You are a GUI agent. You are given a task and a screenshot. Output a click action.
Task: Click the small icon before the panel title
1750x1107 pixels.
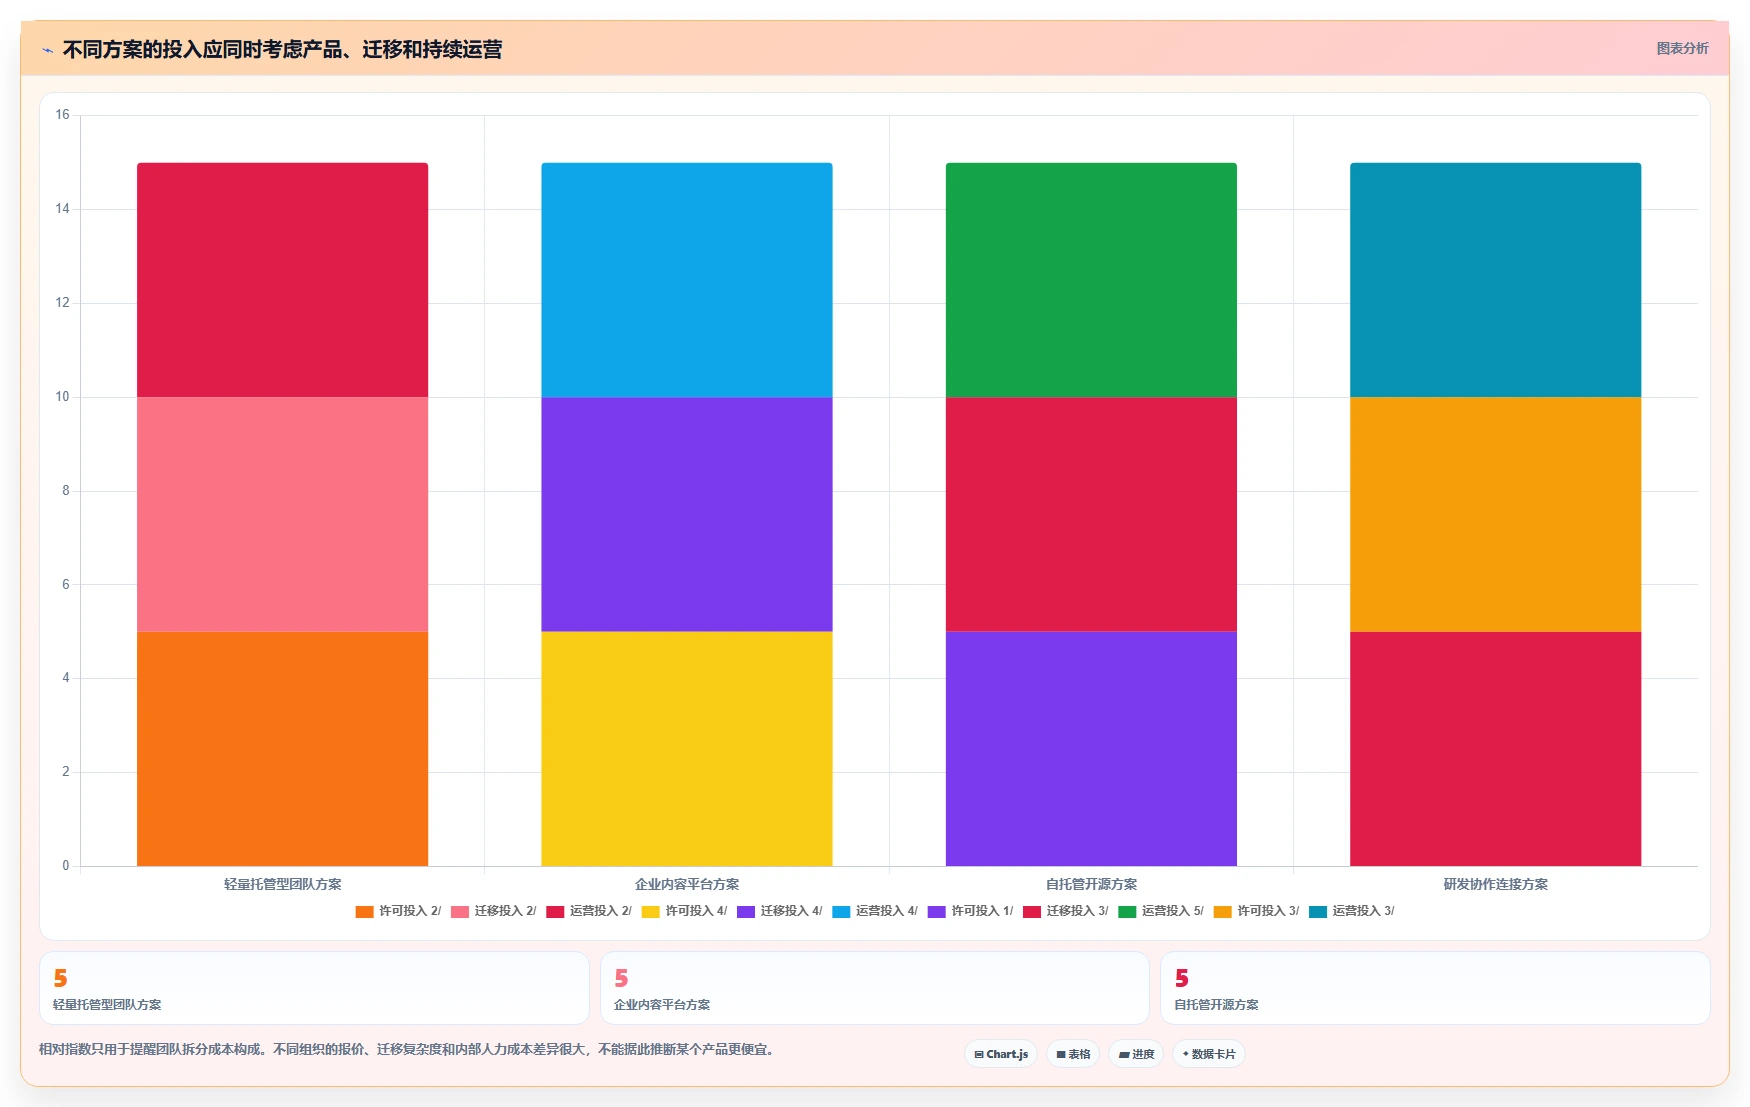pos(47,50)
